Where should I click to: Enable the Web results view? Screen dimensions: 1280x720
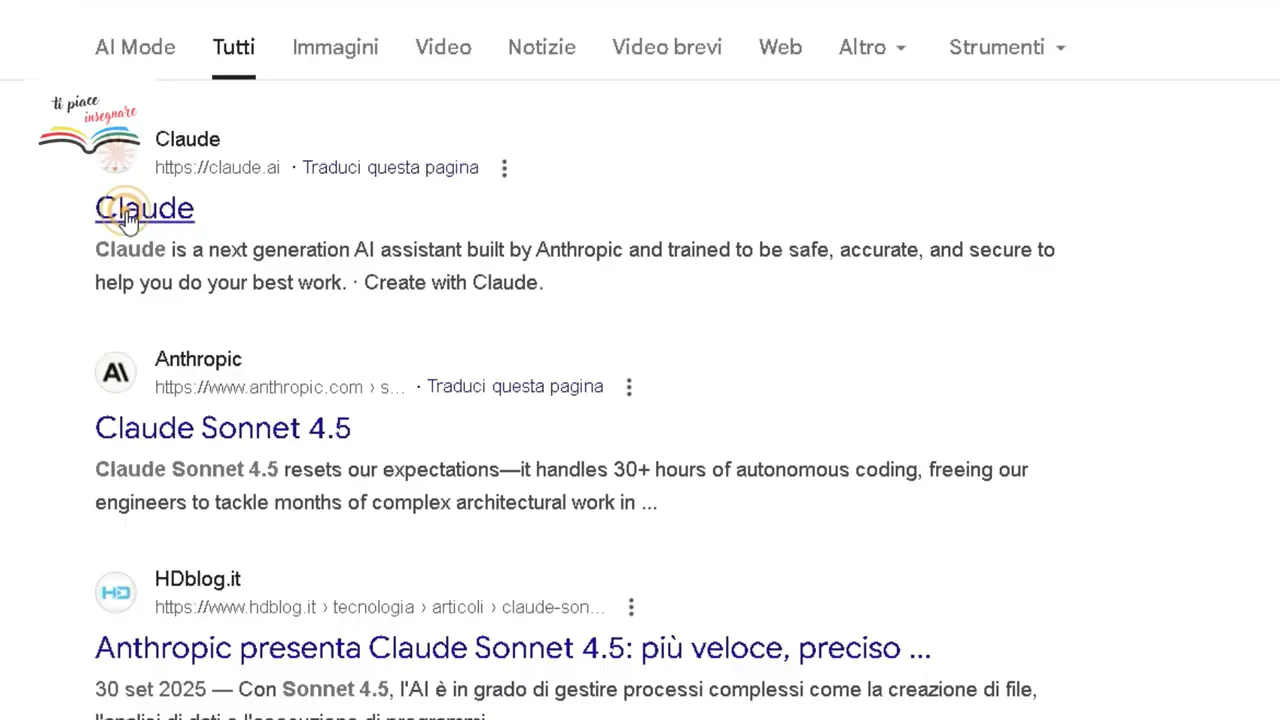tap(780, 47)
